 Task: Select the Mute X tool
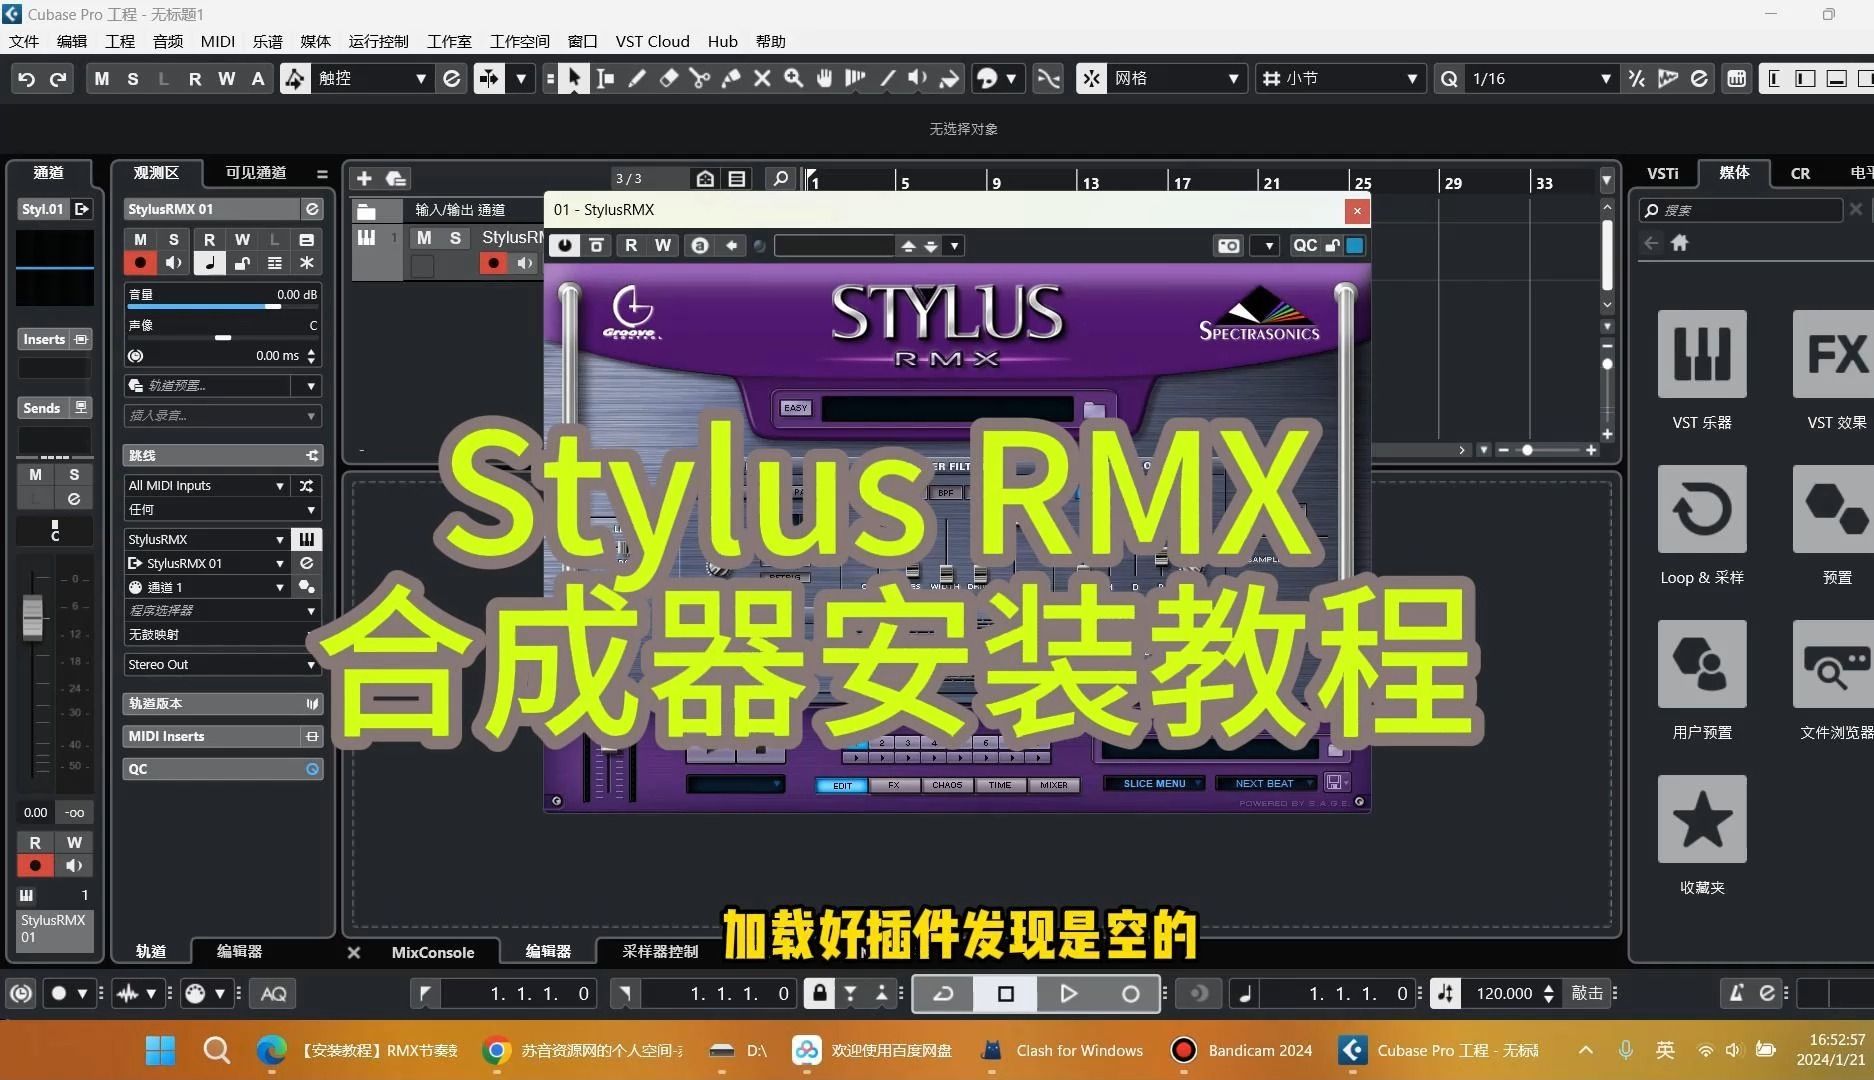coord(762,78)
